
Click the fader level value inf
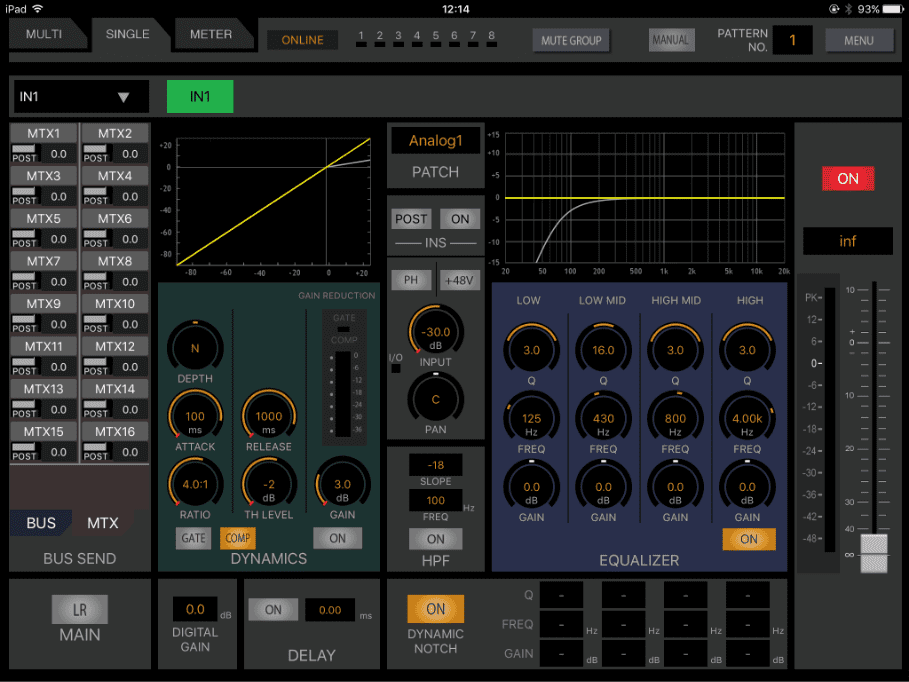pos(848,241)
